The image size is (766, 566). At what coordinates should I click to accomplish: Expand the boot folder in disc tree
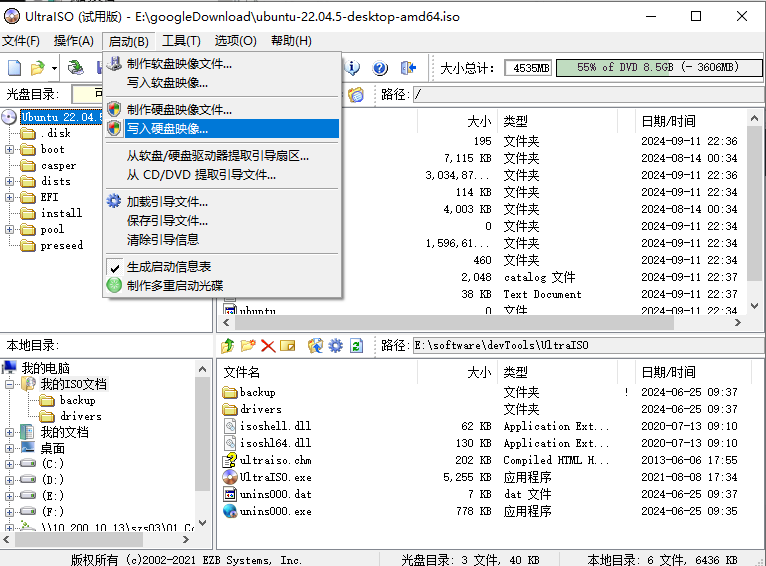tap(9, 149)
